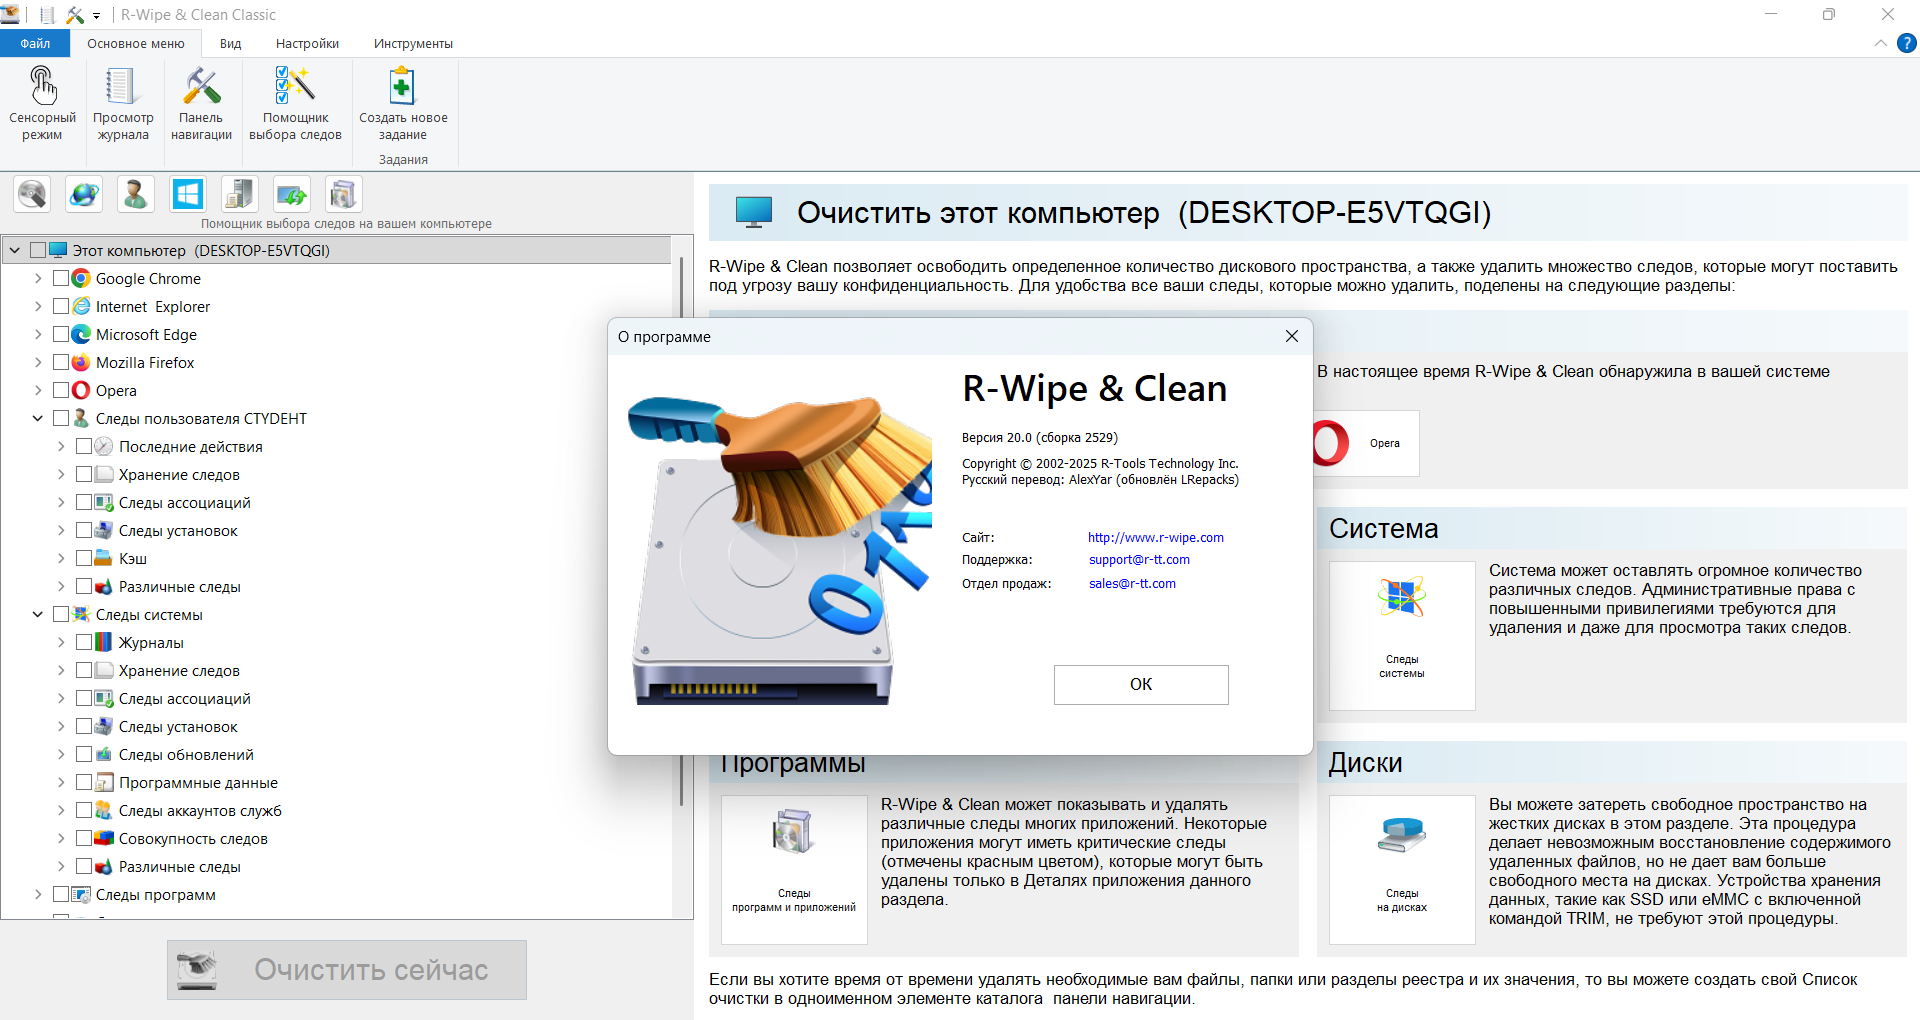The width and height of the screenshot is (1920, 1020).
Task: Click the sales@r-tt.com email link
Action: pos(1132,584)
